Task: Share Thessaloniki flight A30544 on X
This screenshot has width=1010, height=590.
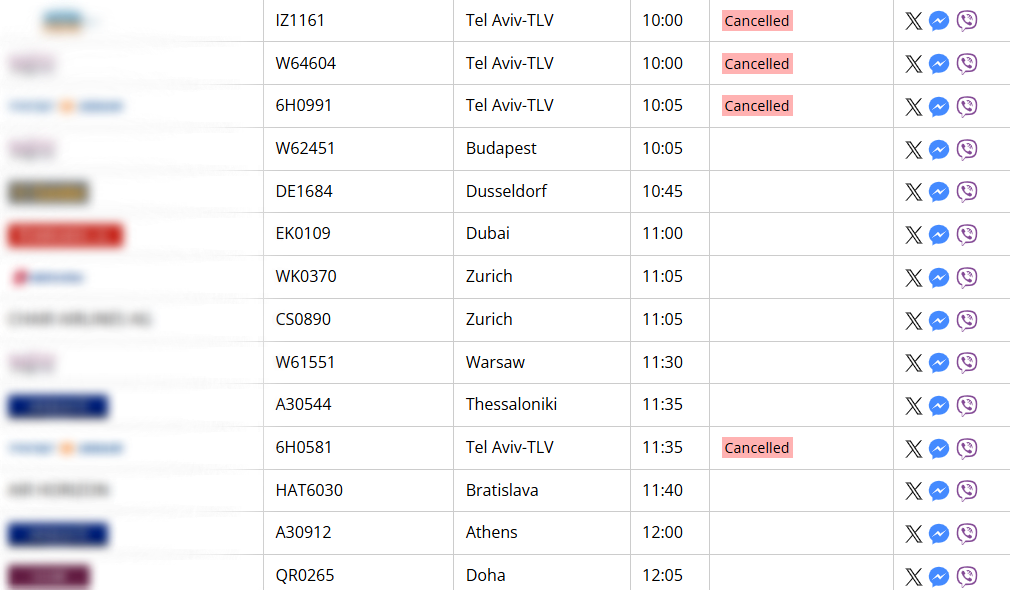Action: [913, 406]
